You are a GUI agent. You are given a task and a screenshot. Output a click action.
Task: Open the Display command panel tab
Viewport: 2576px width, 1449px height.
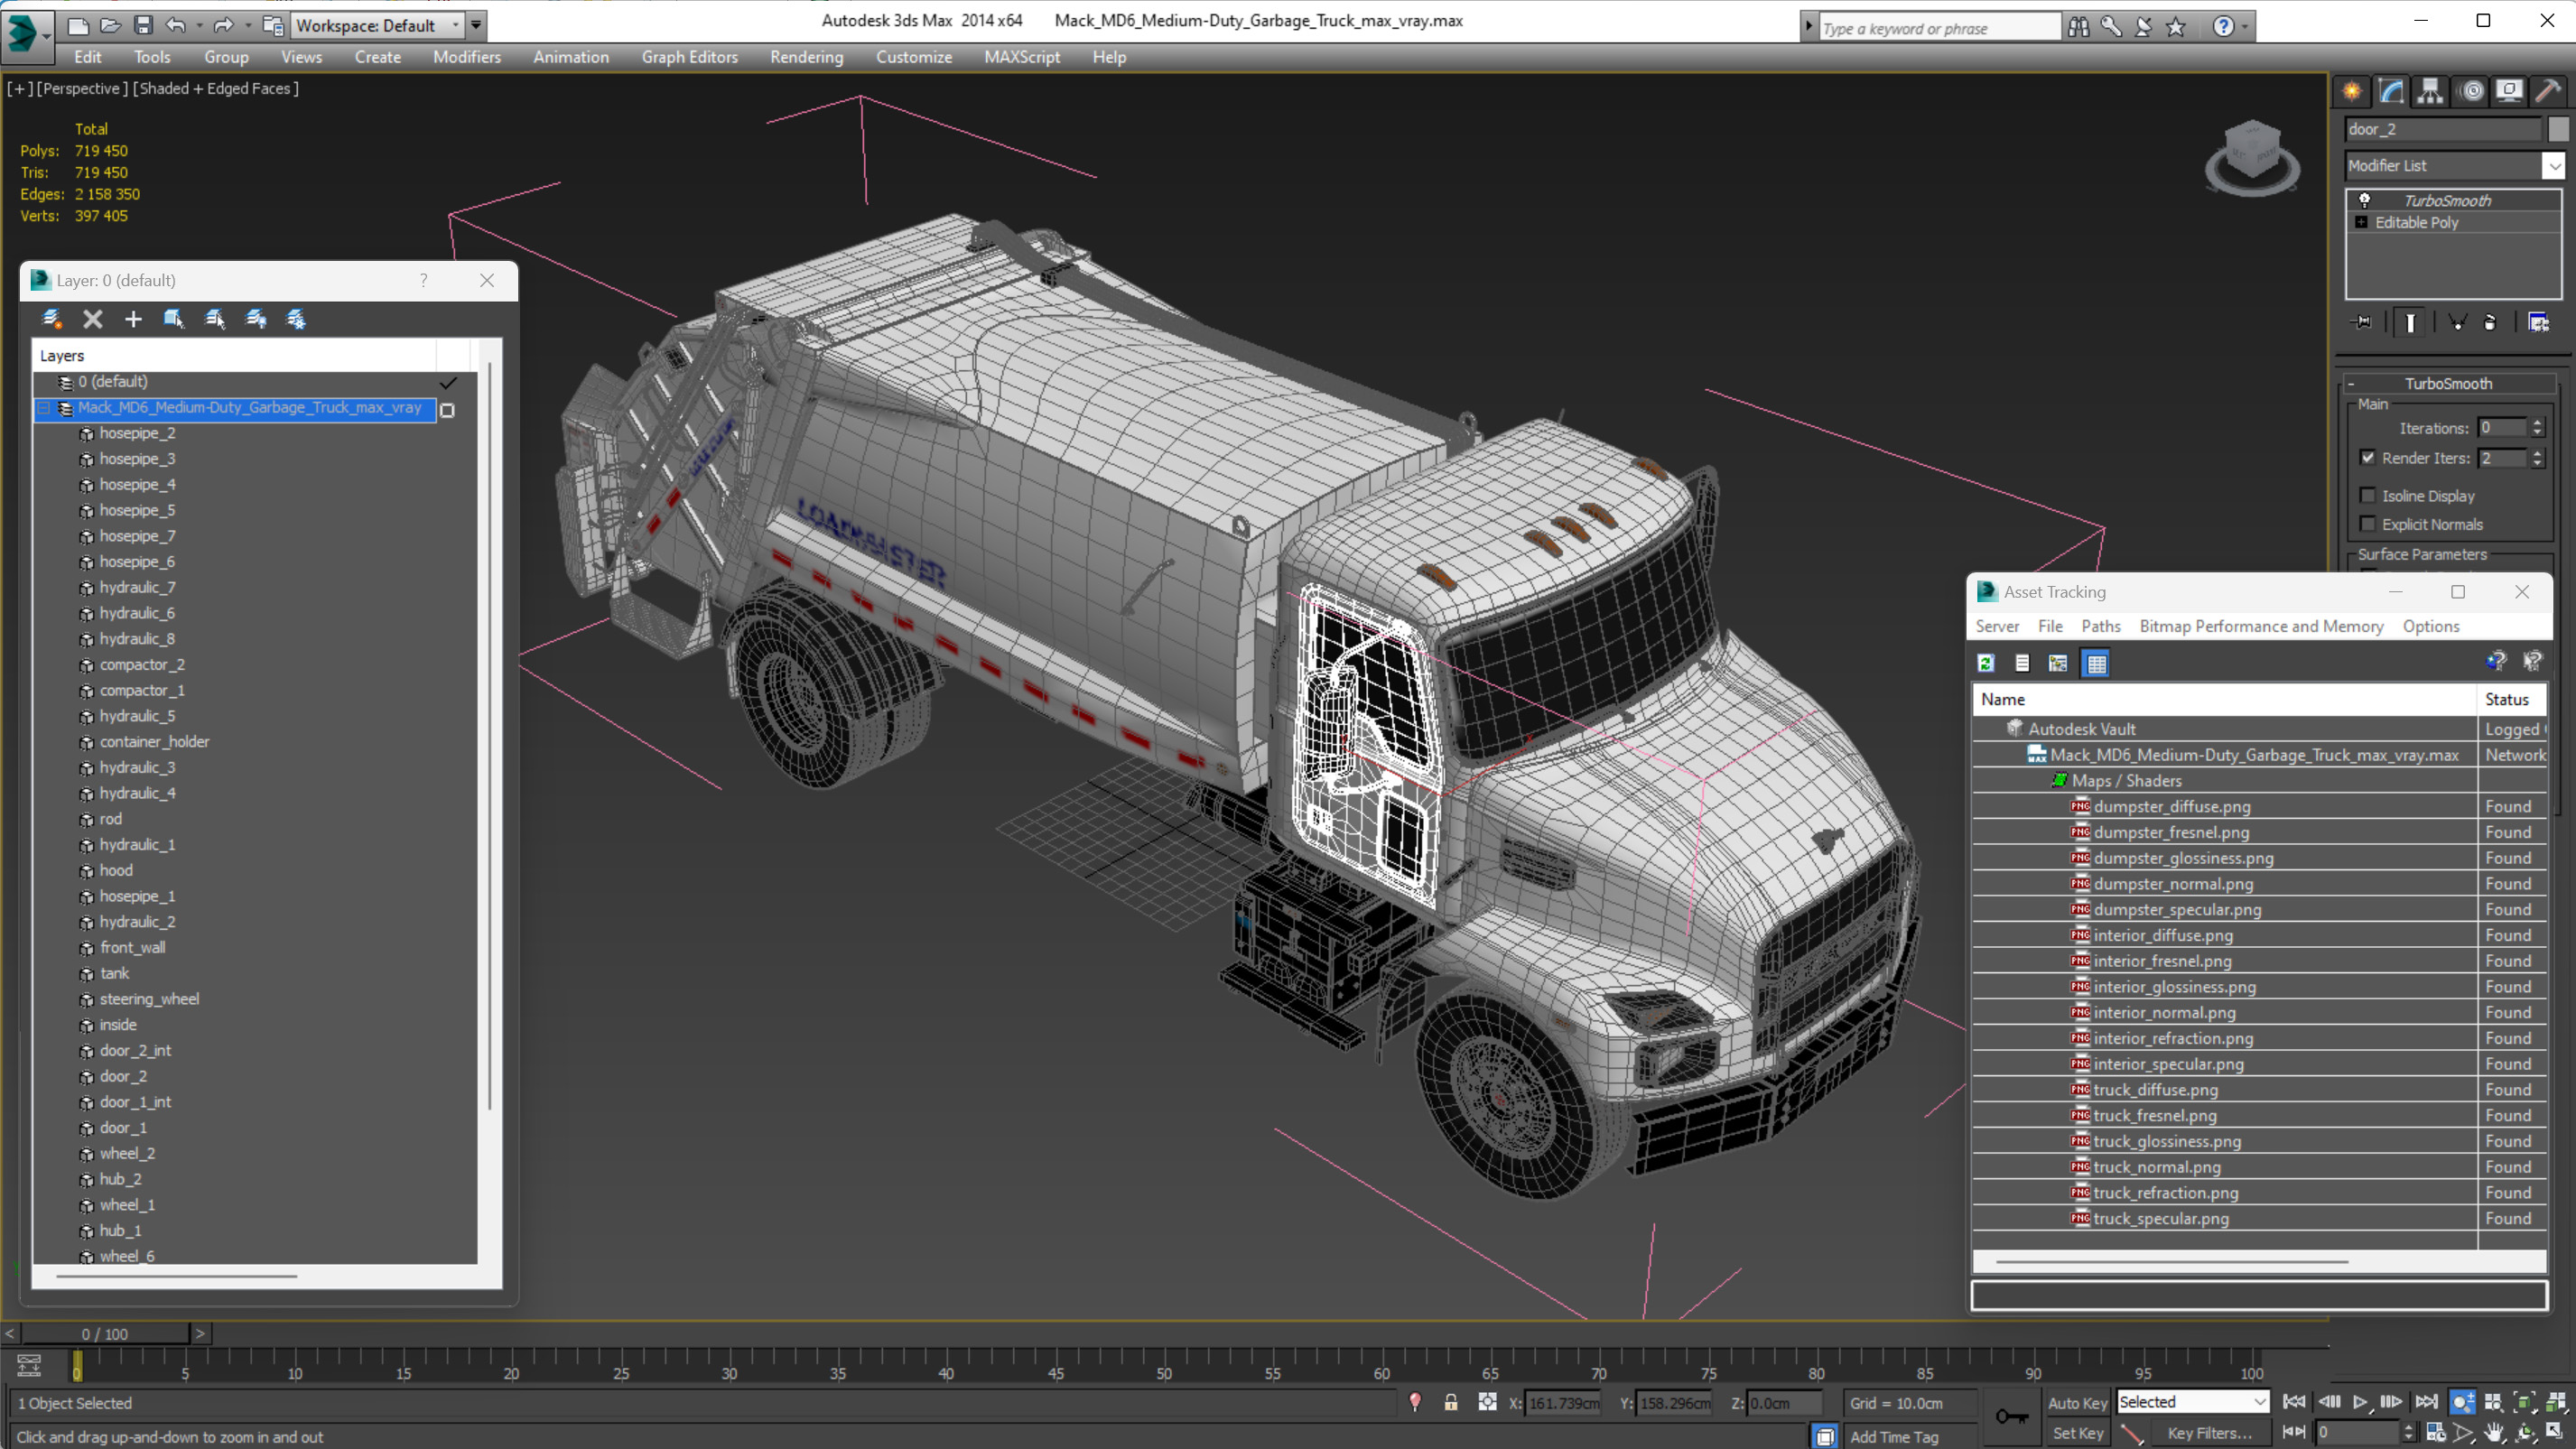pyautogui.click(x=2509, y=91)
